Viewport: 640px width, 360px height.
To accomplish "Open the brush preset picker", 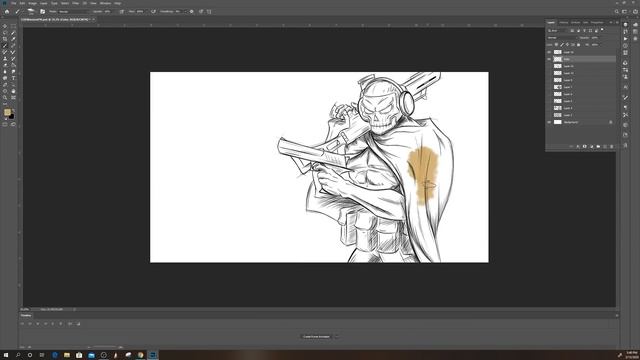I will tap(31, 11).
